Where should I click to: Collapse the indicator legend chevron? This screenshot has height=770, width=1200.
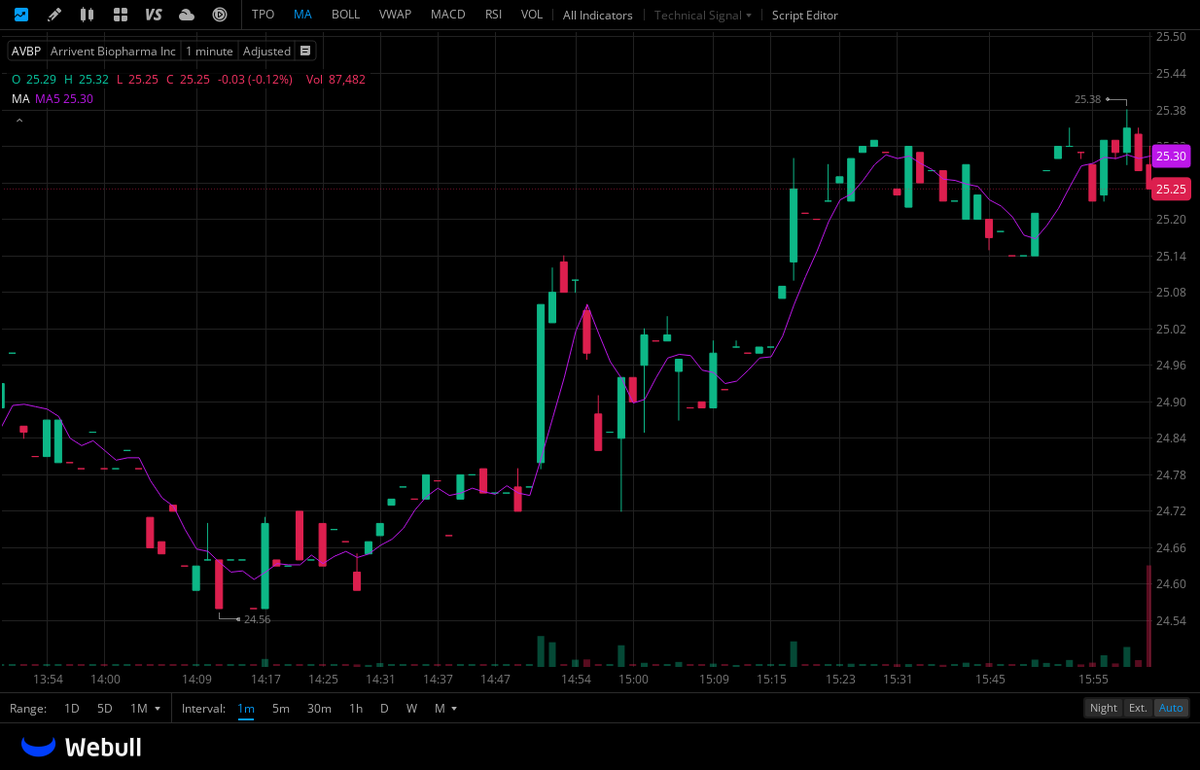18,121
